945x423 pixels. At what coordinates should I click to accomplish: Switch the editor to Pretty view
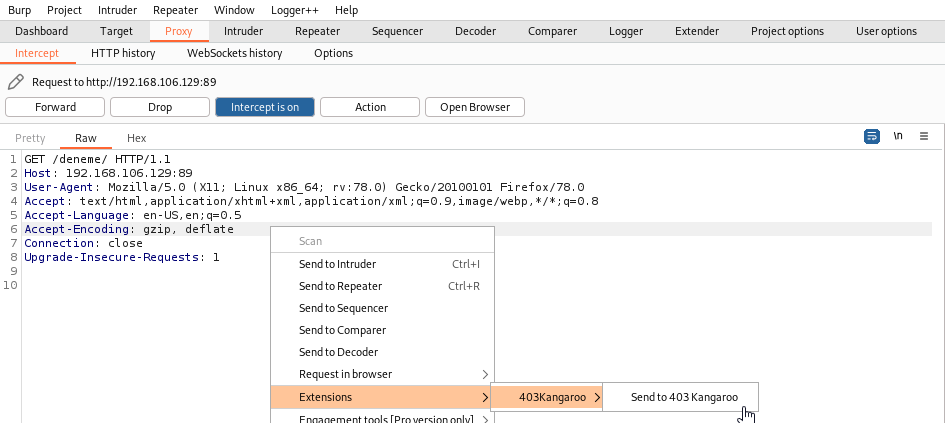[30, 138]
